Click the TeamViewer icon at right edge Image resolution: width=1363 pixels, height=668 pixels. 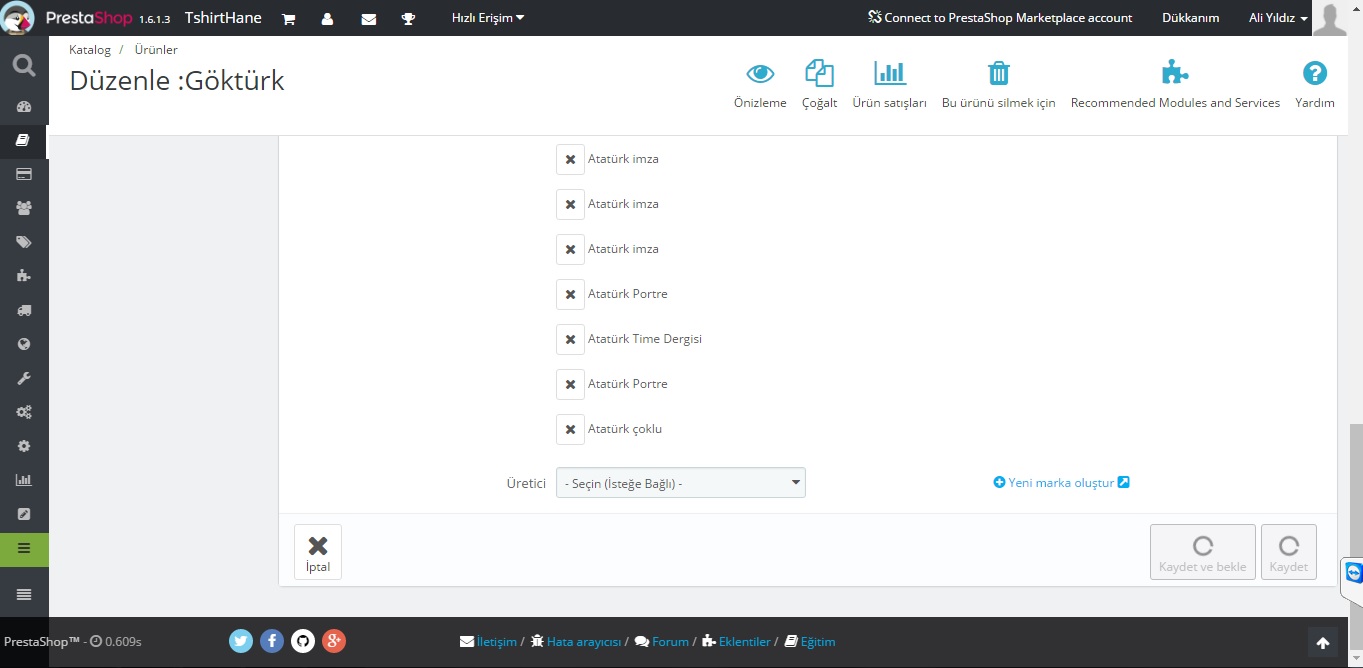click(1354, 573)
